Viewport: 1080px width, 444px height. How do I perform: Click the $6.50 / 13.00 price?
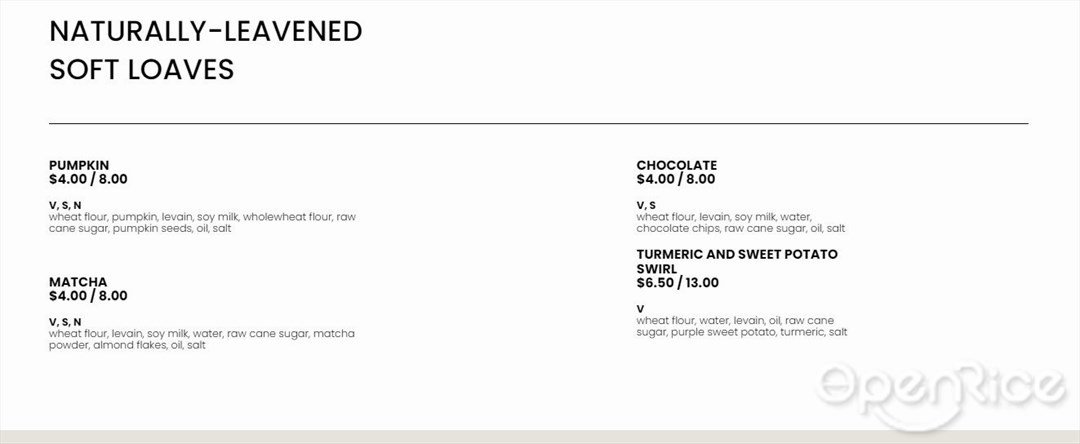pos(678,283)
